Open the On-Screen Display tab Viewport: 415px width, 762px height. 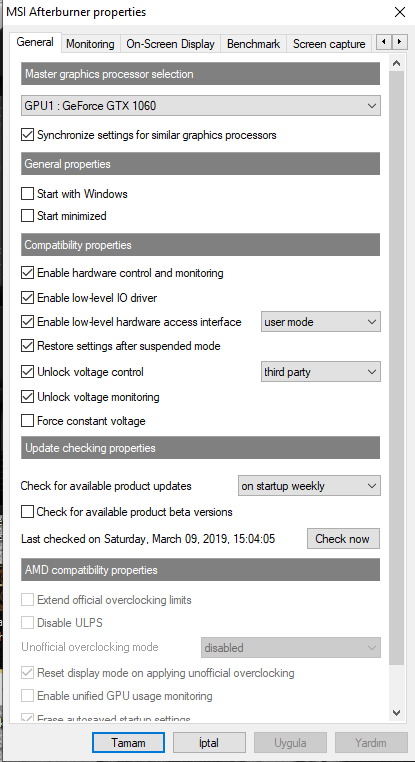pos(170,44)
